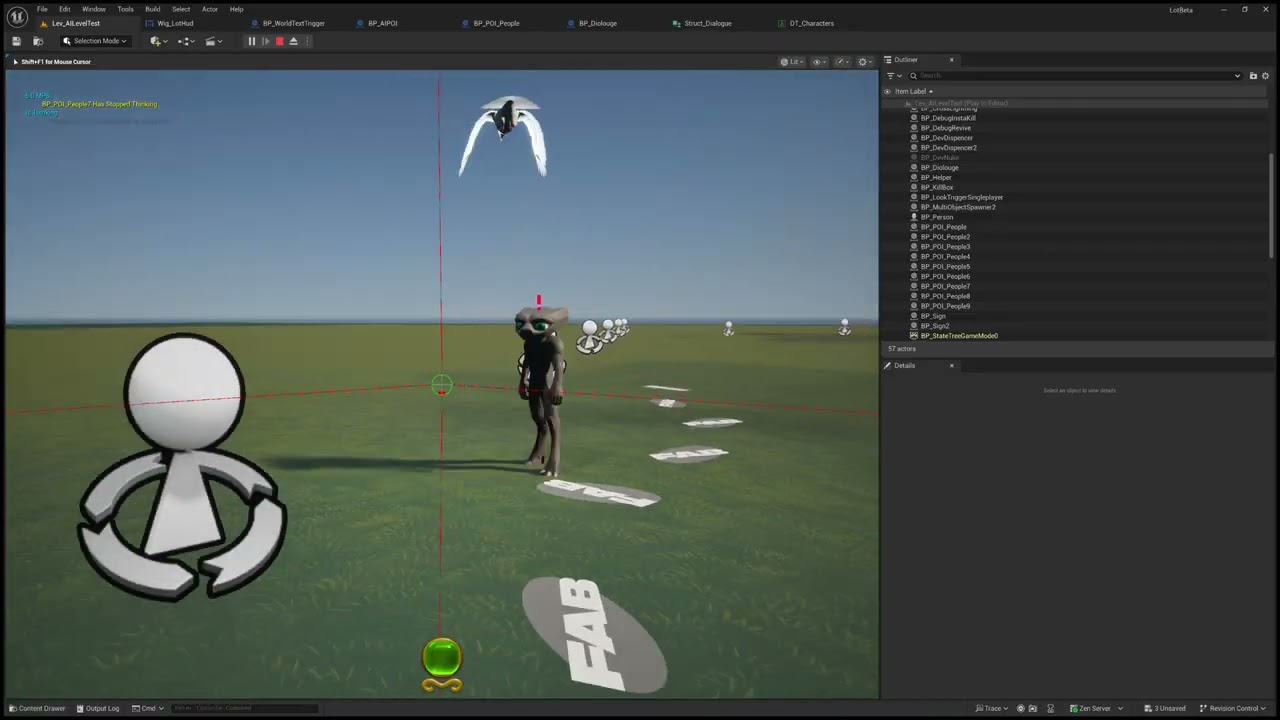This screenshot has width=1280, height=720.
Task: Close the Details panel tab
Action: (x=951, y=366)
